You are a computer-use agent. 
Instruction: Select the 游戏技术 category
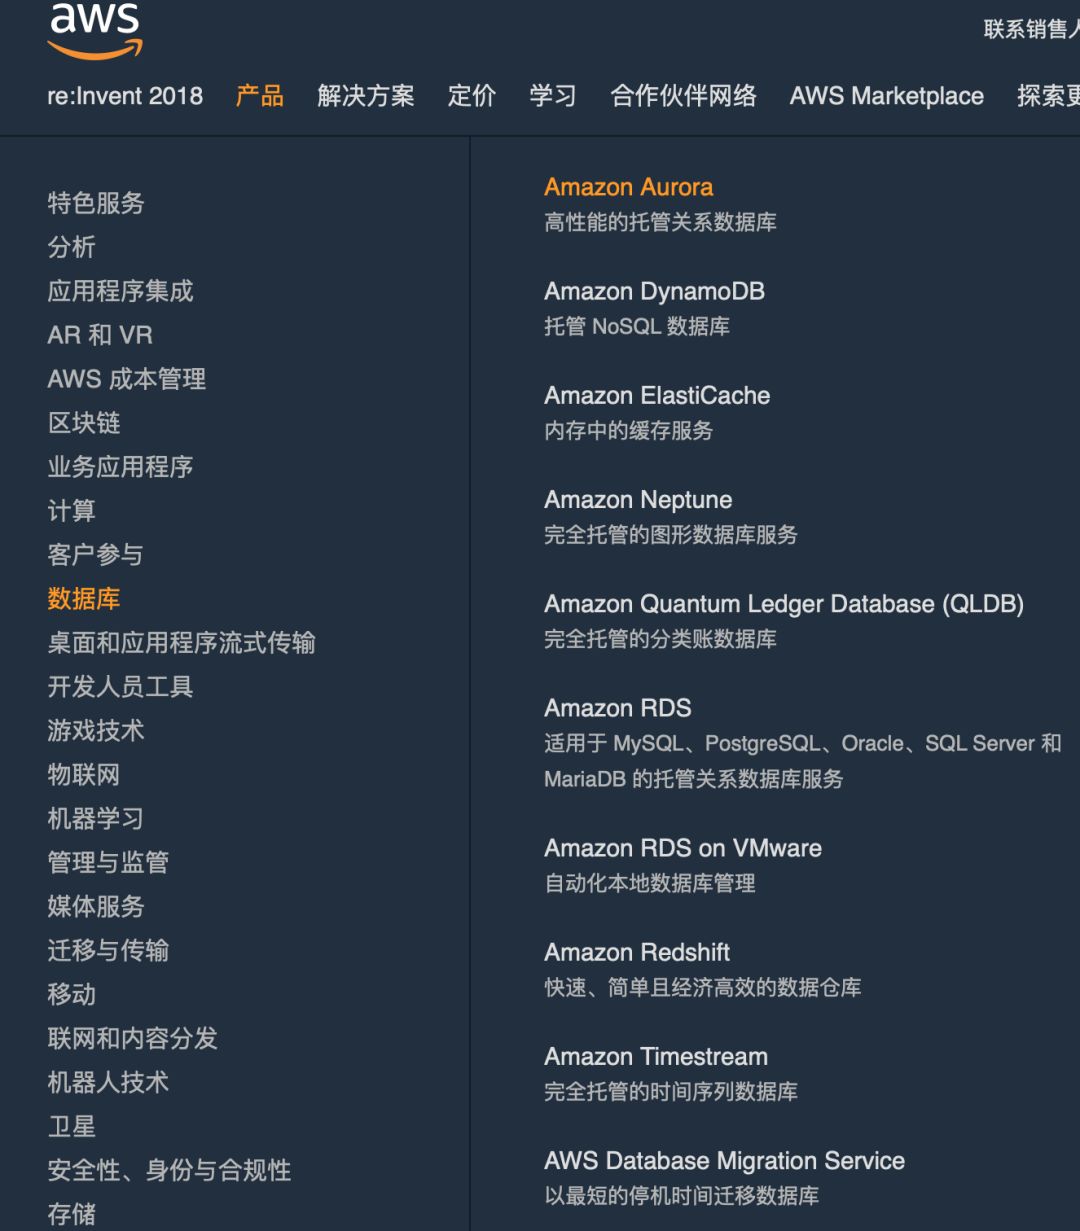pos(96,731)
